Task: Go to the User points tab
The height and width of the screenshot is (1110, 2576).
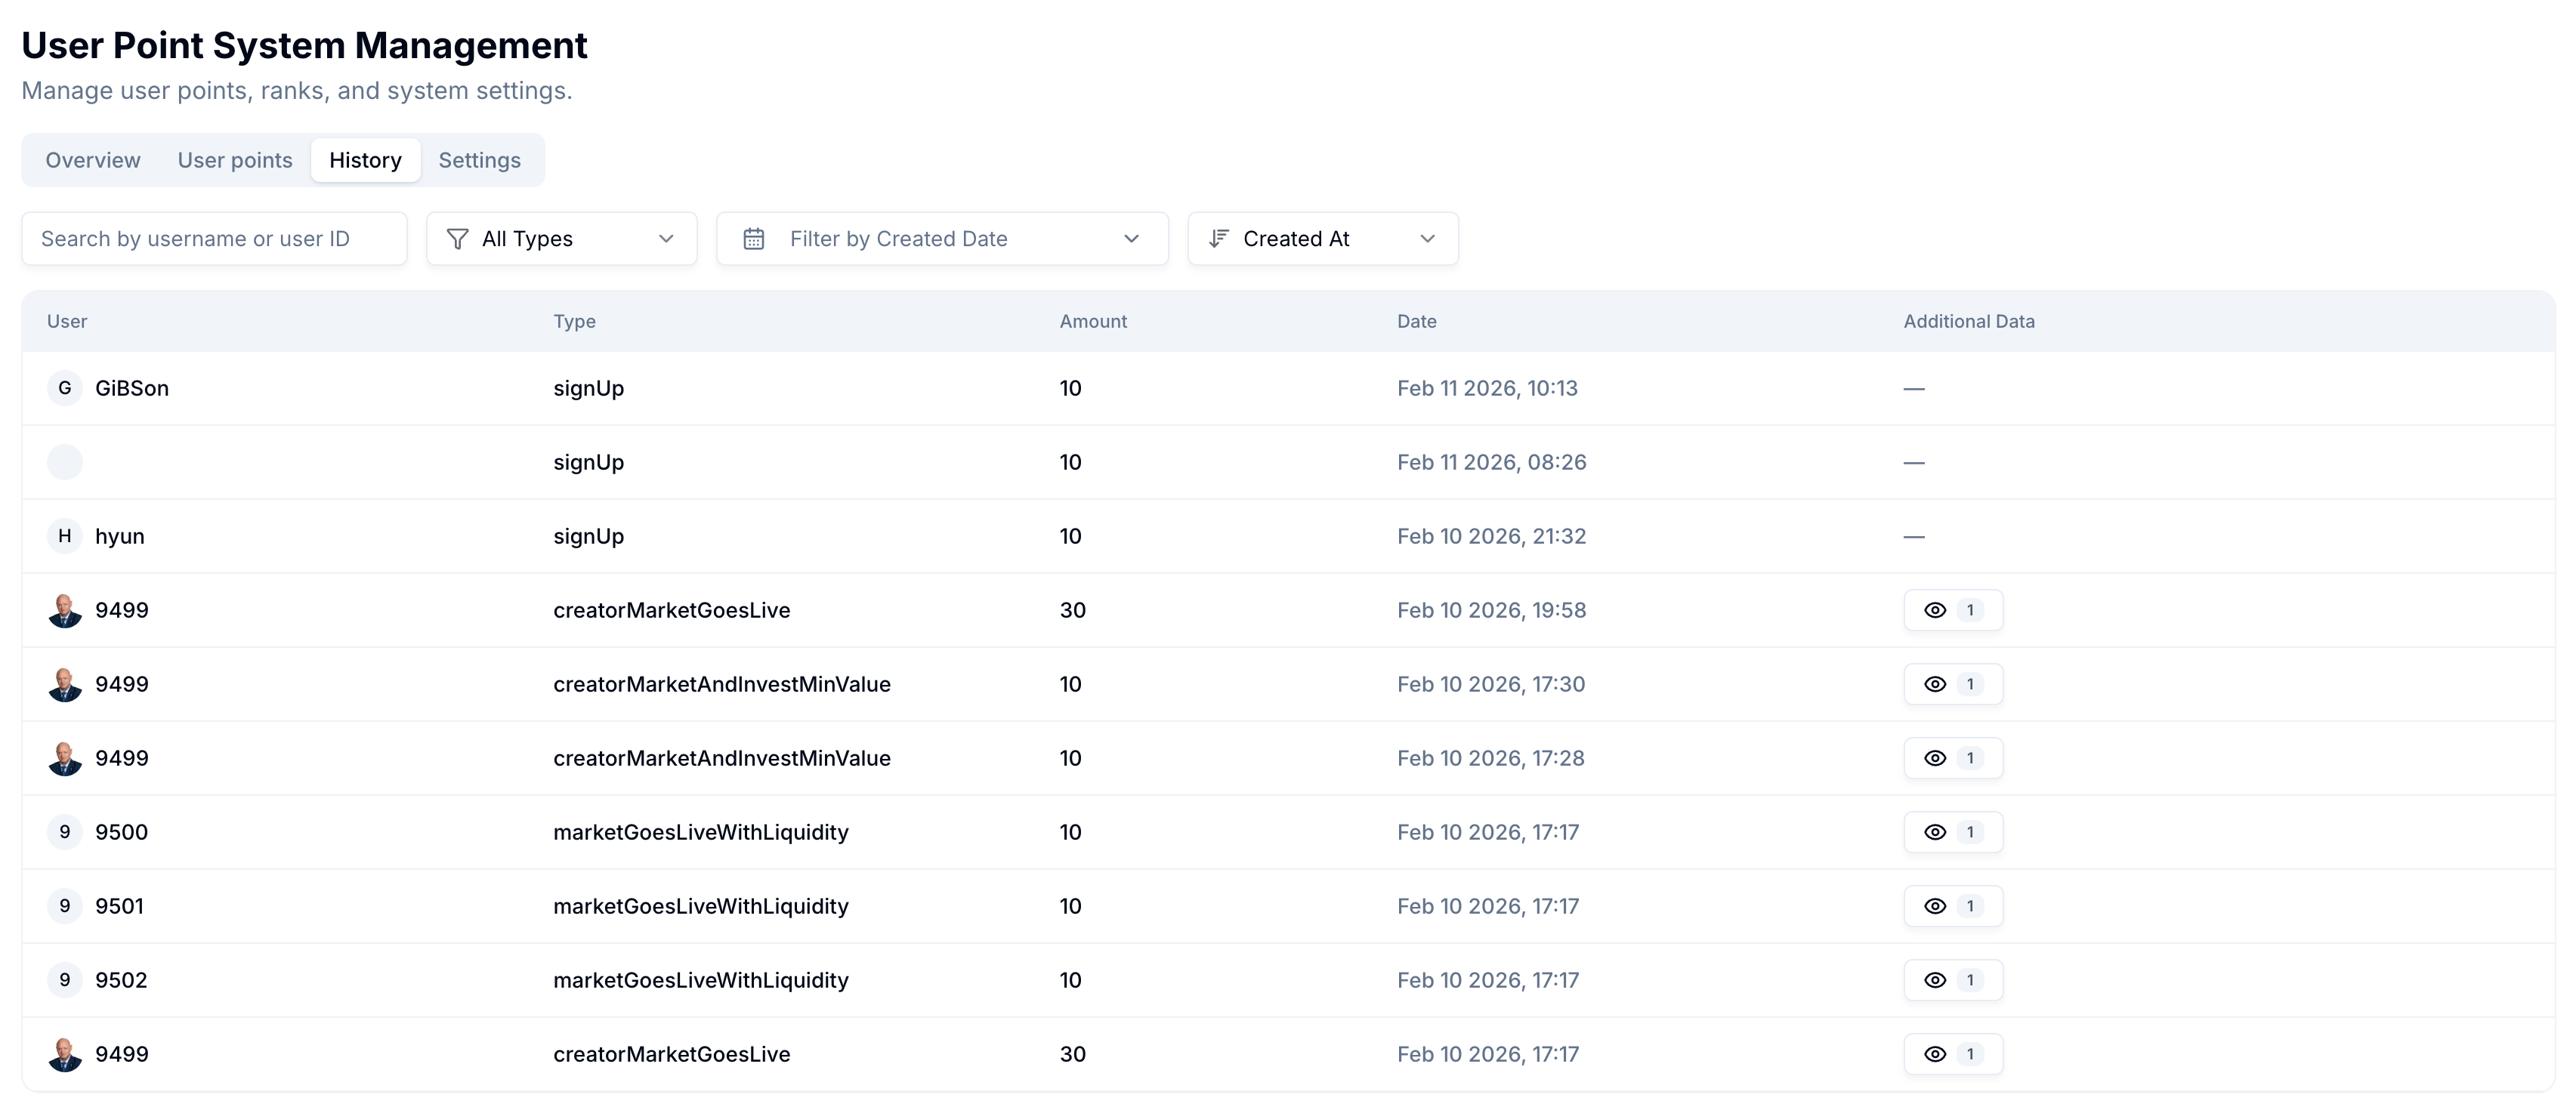Action: pyautogui.click(x=235, y=160)
